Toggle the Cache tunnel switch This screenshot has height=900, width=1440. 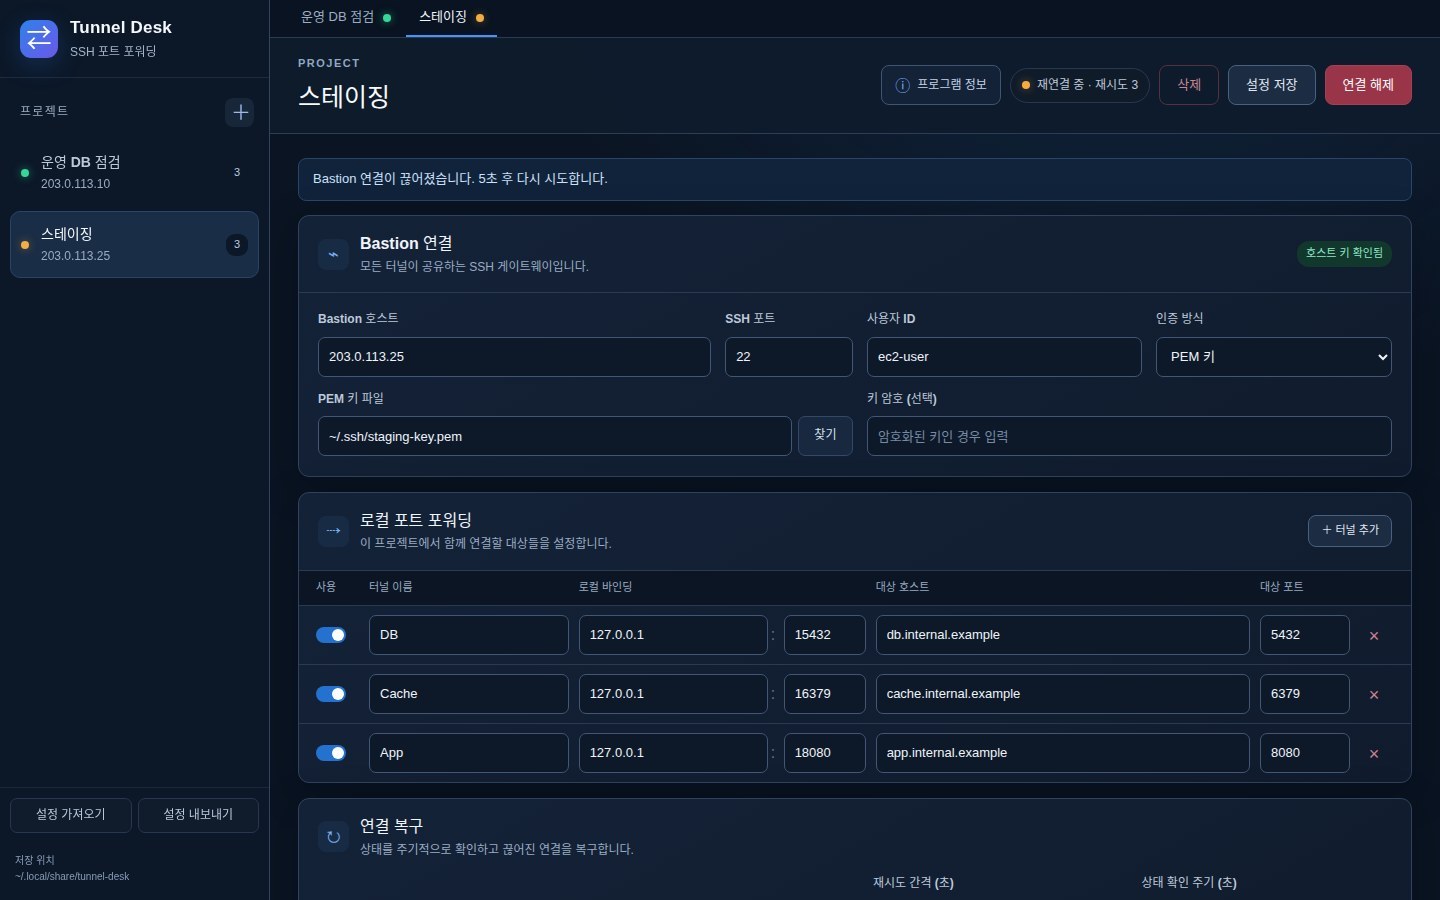click(331, 694)
